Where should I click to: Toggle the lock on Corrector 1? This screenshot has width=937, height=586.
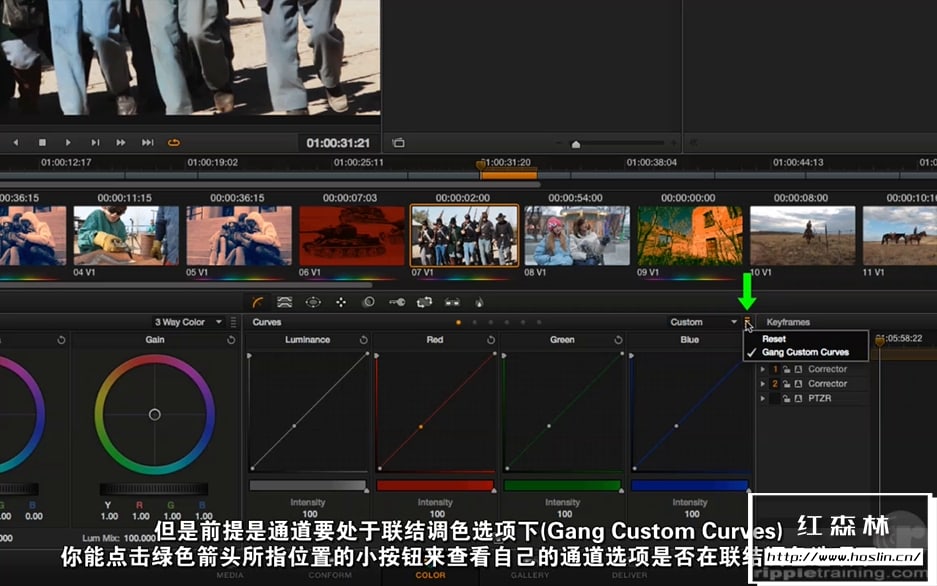tap(786, 369)
